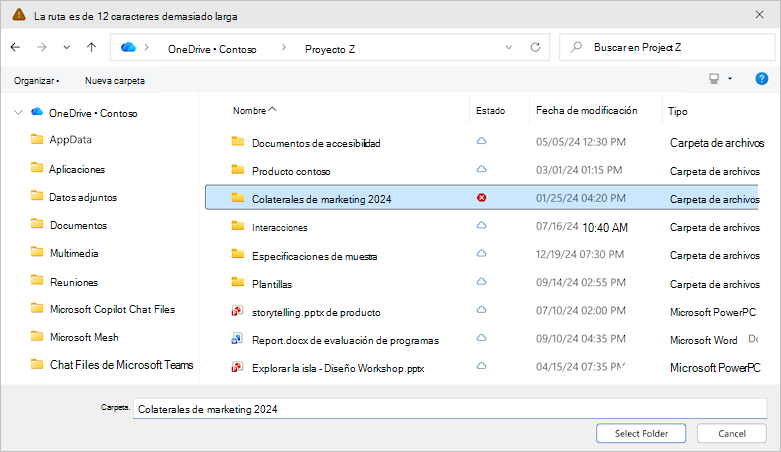Click the search magnifier icon
Image resolution: width=781 pixels, height=452 pixels.
coord(576,47)
